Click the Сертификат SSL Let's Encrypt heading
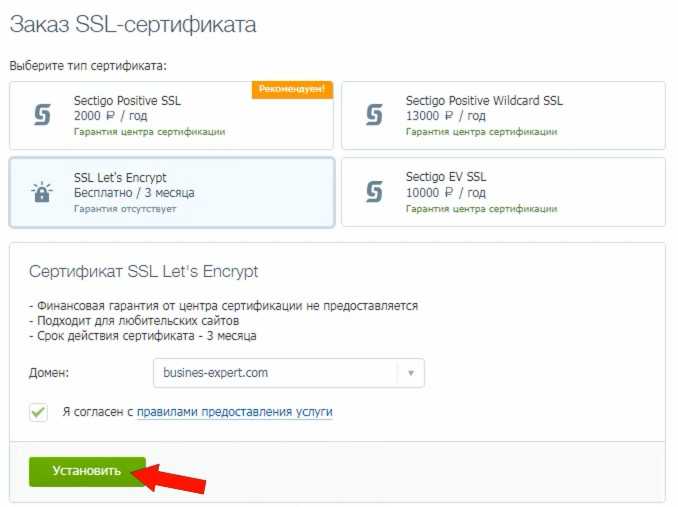 coord(144,271)
